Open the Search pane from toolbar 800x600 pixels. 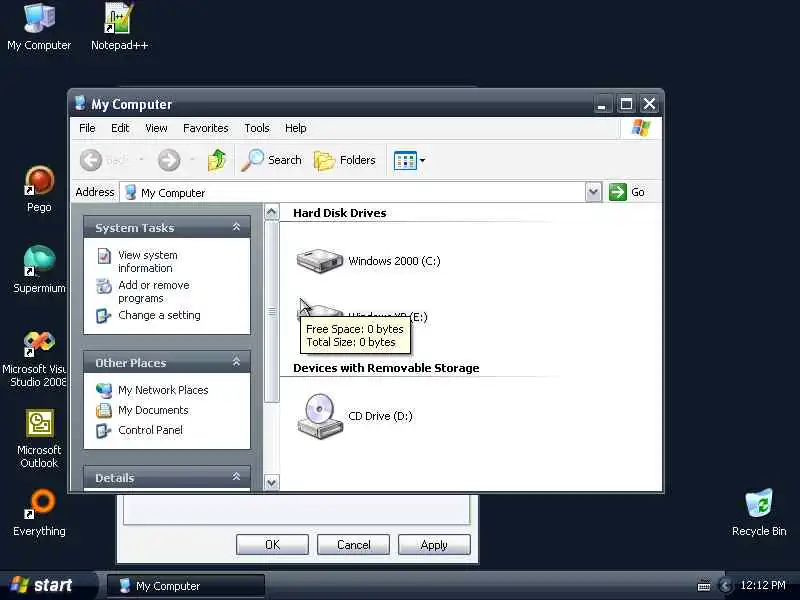pyautogui.click(x=271, y=160)
